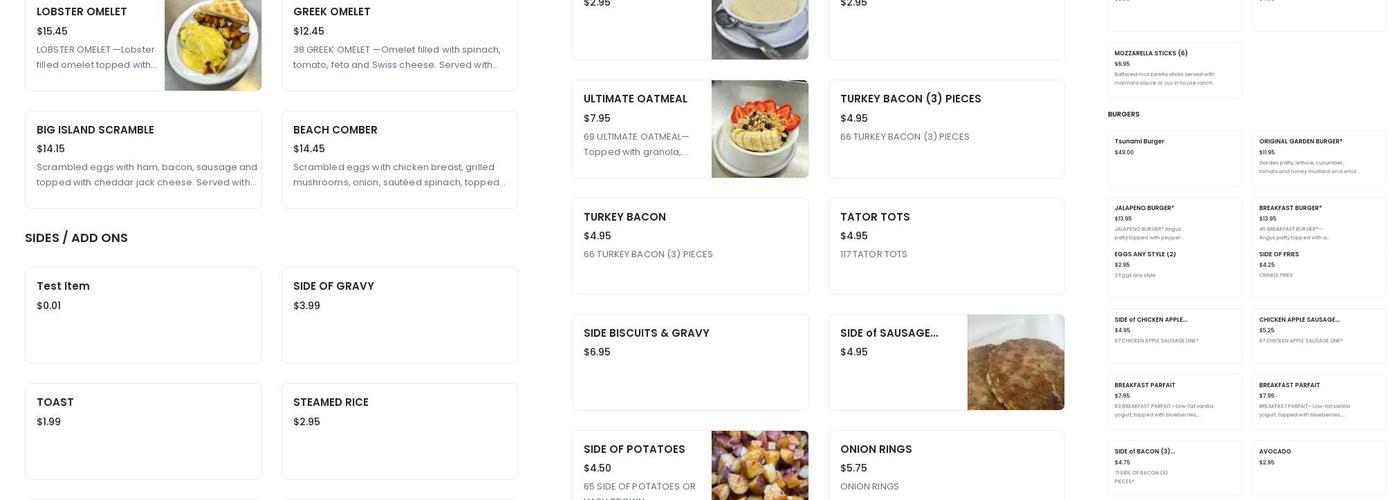The image size is (1400, 500).
Task: Select the Tator Tots item
Action: pos(947,246)
